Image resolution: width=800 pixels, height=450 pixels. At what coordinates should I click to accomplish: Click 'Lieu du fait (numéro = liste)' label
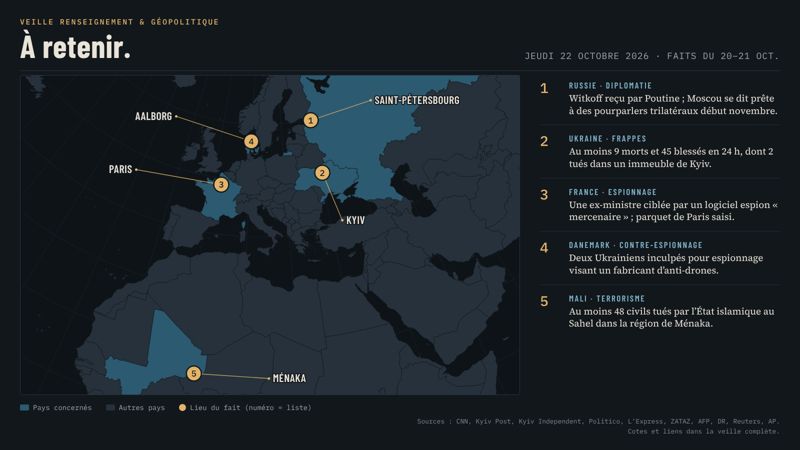click(x=251, y=408)
